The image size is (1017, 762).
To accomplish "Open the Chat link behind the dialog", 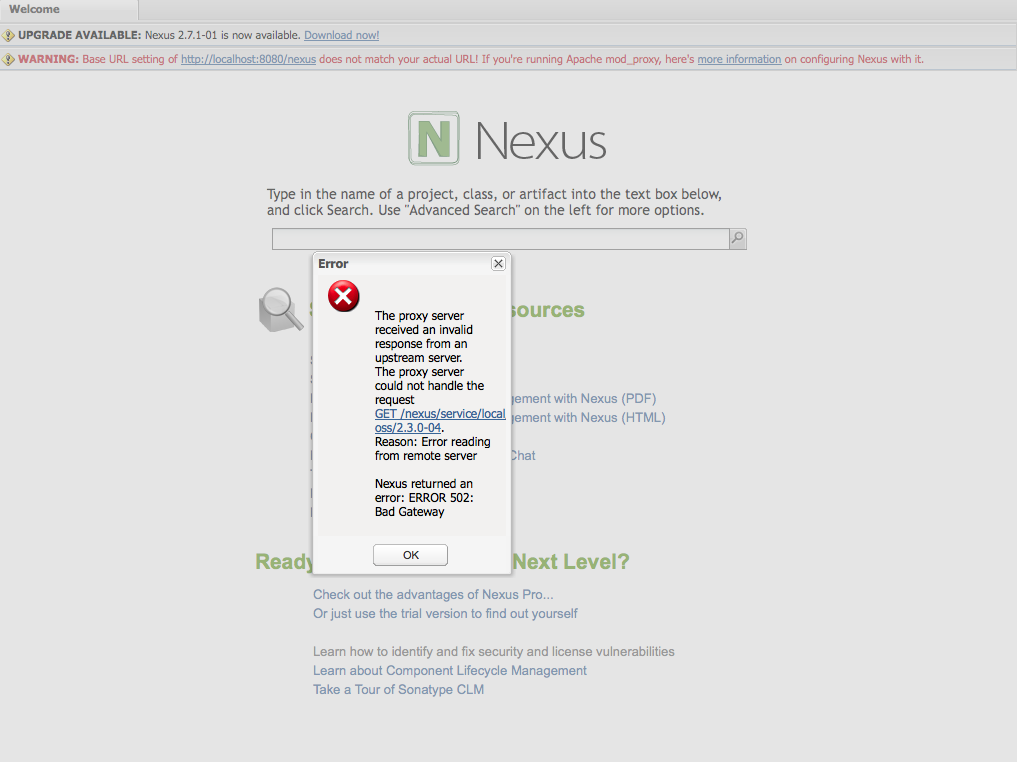I will click(523, 455).
